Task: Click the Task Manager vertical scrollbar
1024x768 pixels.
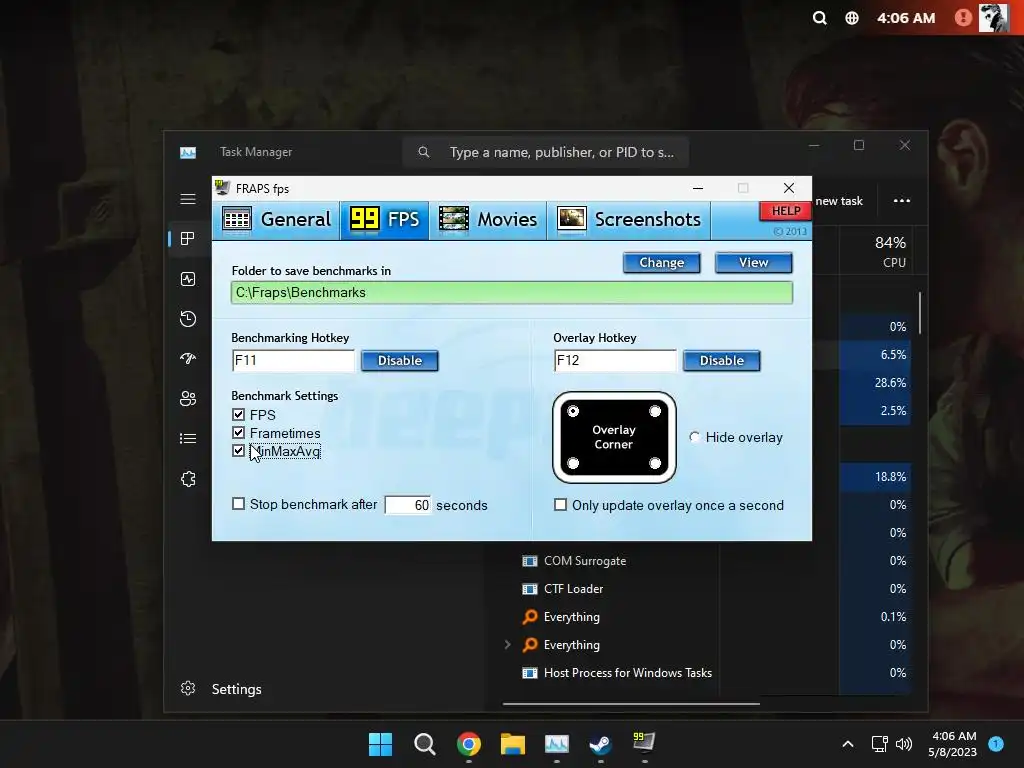Action: pyautogui.click(x=920, y=313)
